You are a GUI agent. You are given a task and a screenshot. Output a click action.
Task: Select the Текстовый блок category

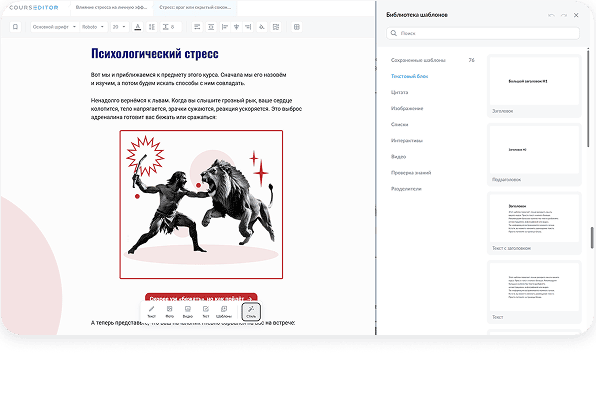(409, 76)
